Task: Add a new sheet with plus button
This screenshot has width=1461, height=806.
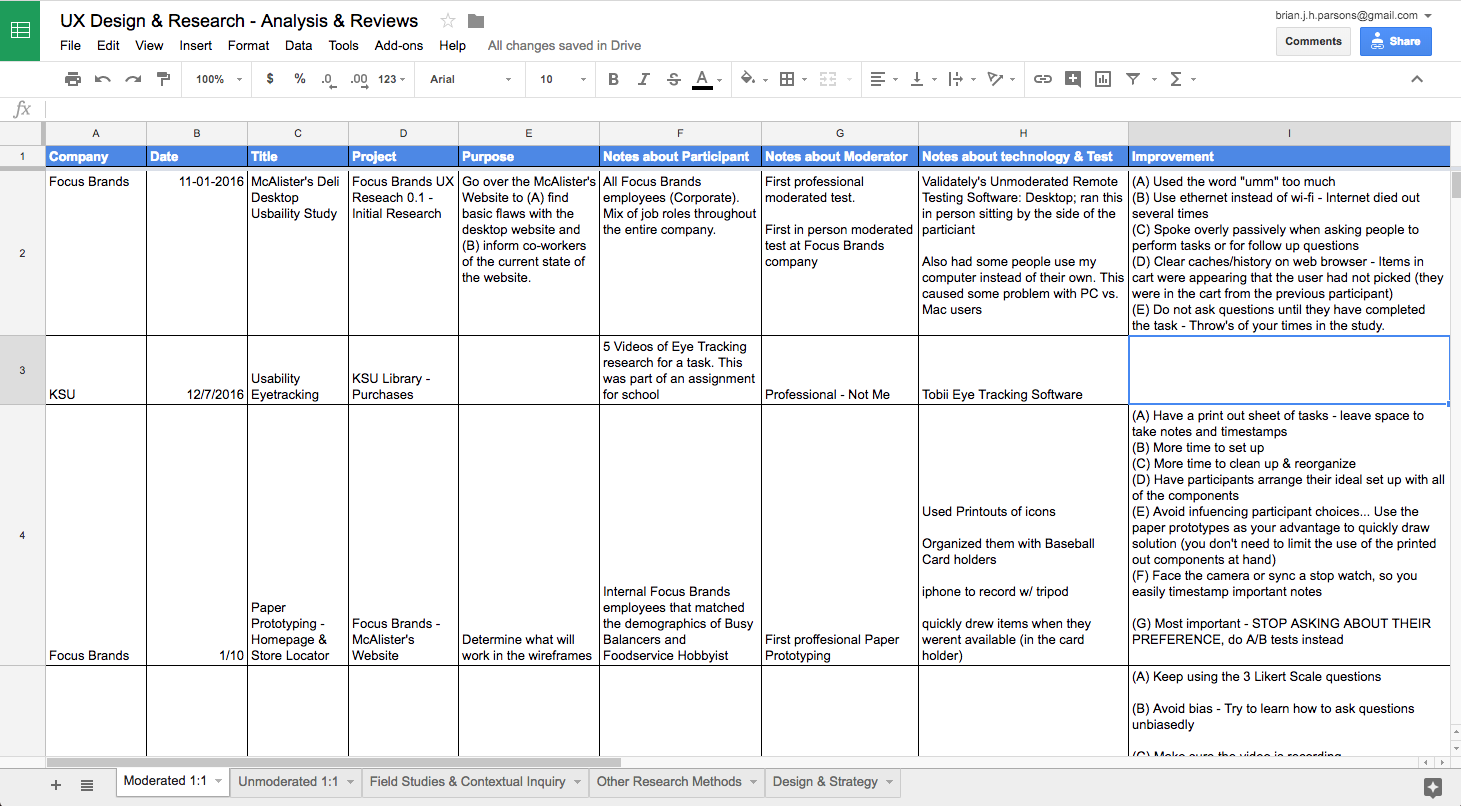Action: (56, 785)
